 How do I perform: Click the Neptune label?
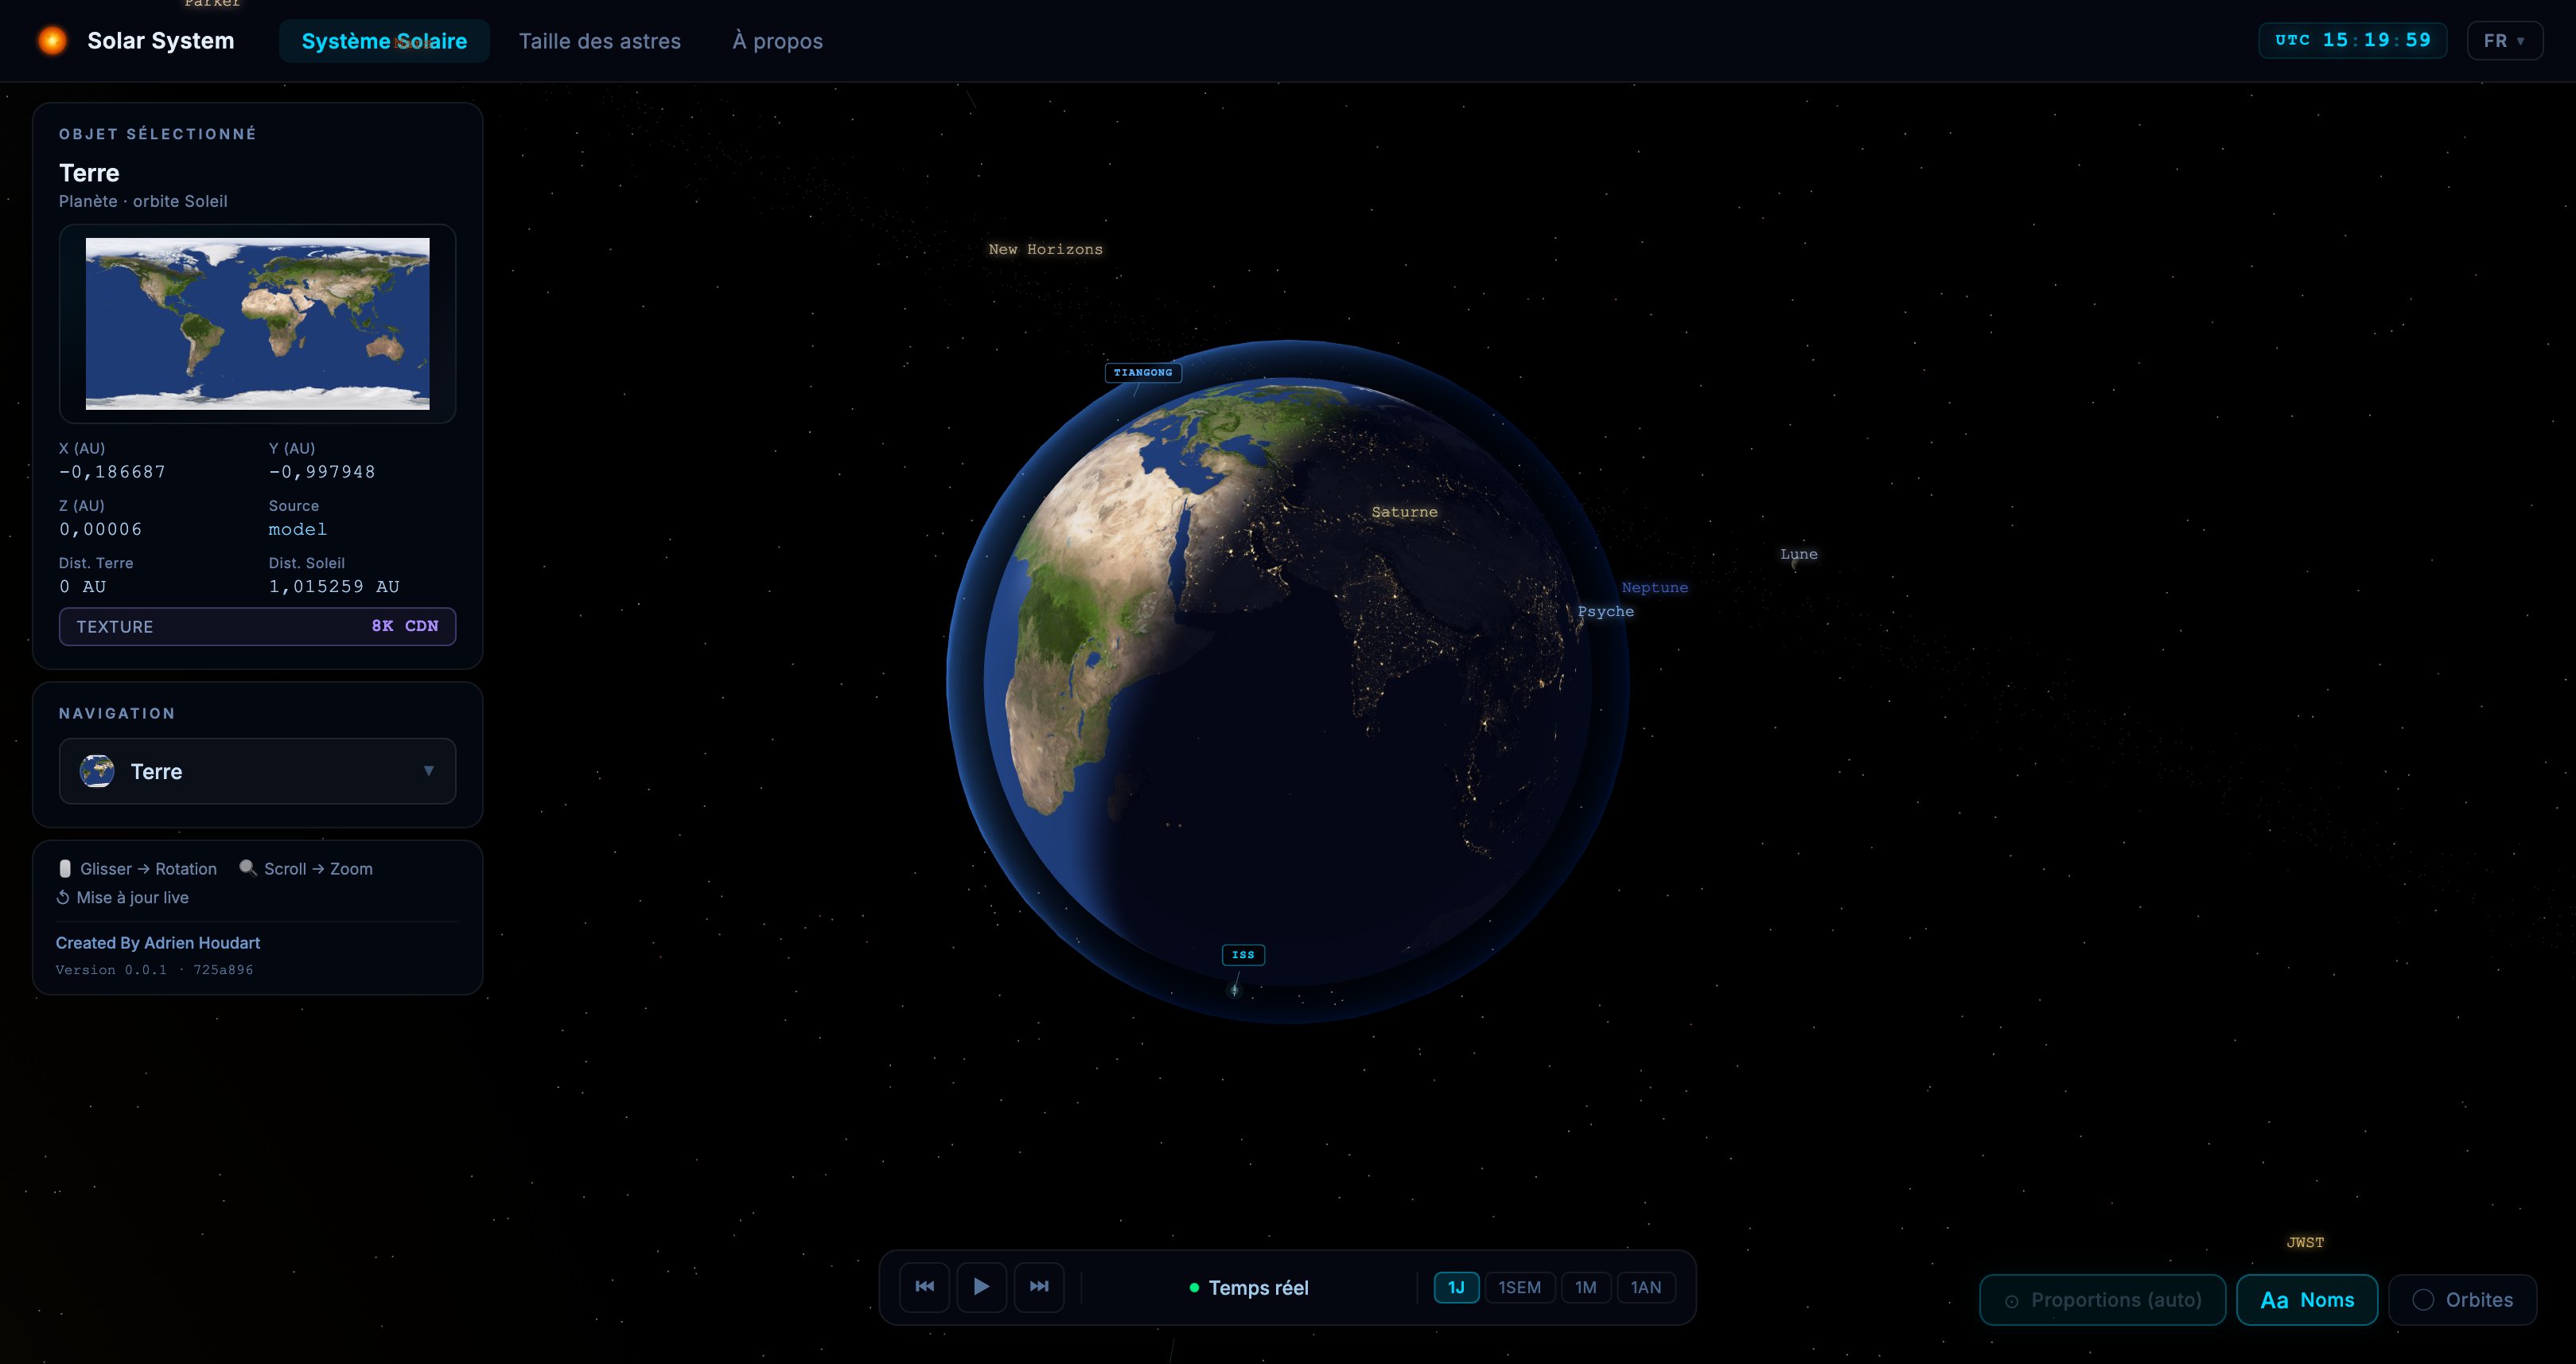[x=1654, y=588]
